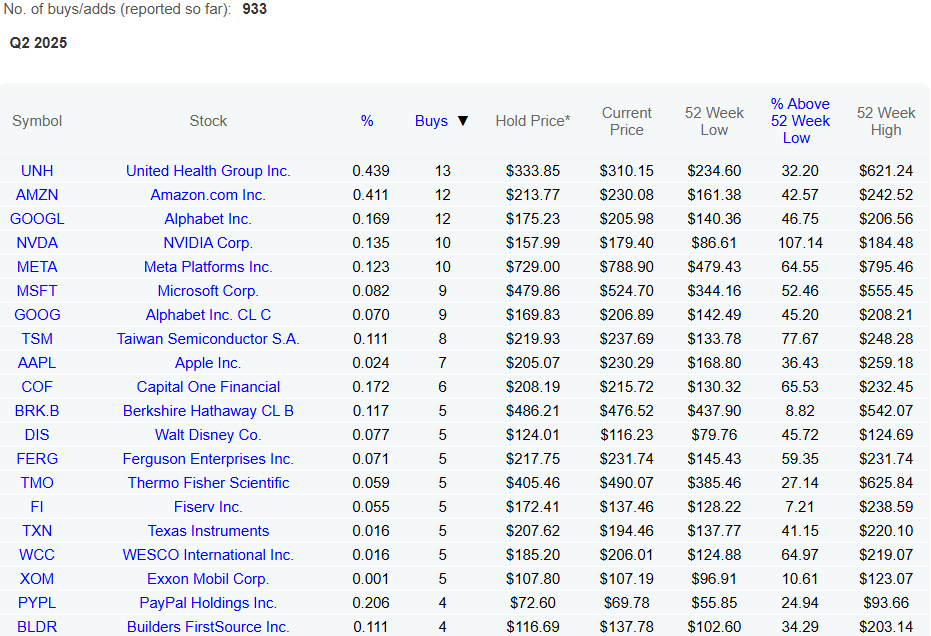This screenshot has width=931, height=636.
Task: Click AMZN portfolio percent 0.411
Action: coord(370,195)
